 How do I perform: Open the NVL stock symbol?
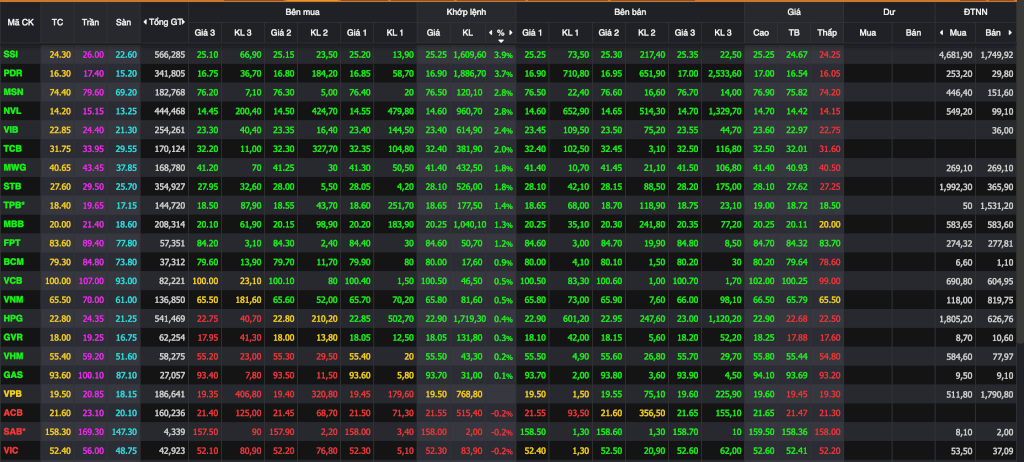point(12,111)
